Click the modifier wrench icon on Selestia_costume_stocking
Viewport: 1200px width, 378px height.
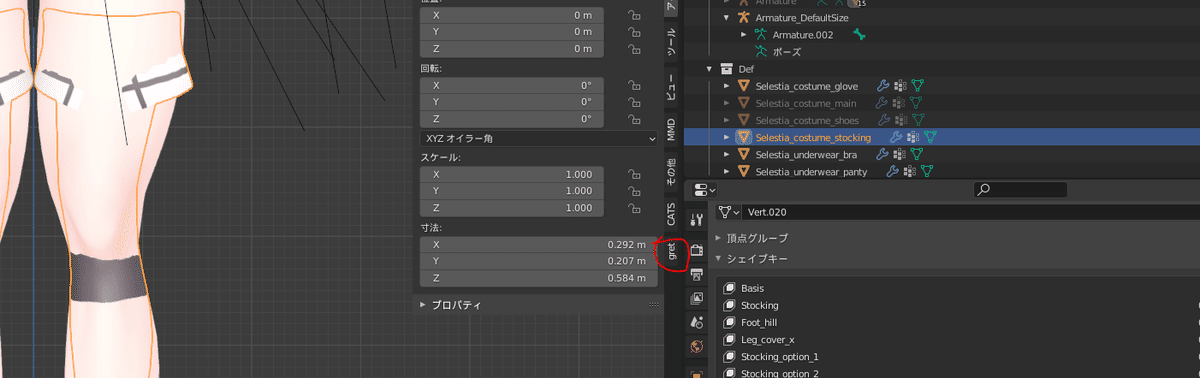pyautogui.click(x=896, y=137)
